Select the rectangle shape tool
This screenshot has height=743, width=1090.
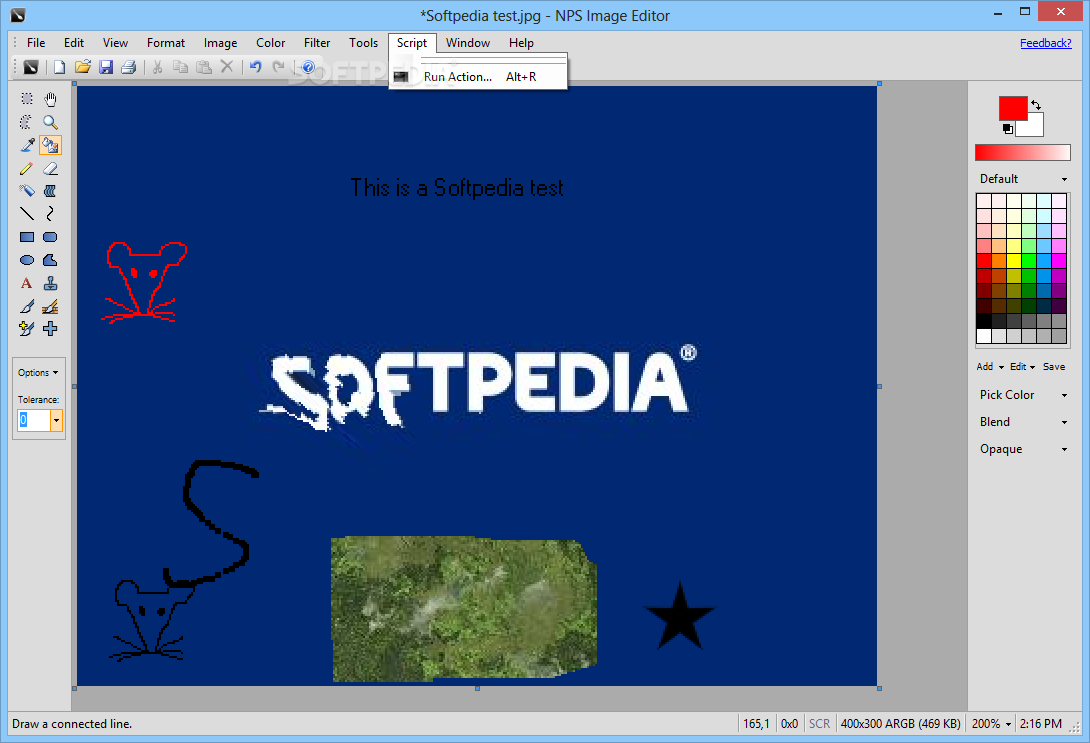(x=26, y=237)
